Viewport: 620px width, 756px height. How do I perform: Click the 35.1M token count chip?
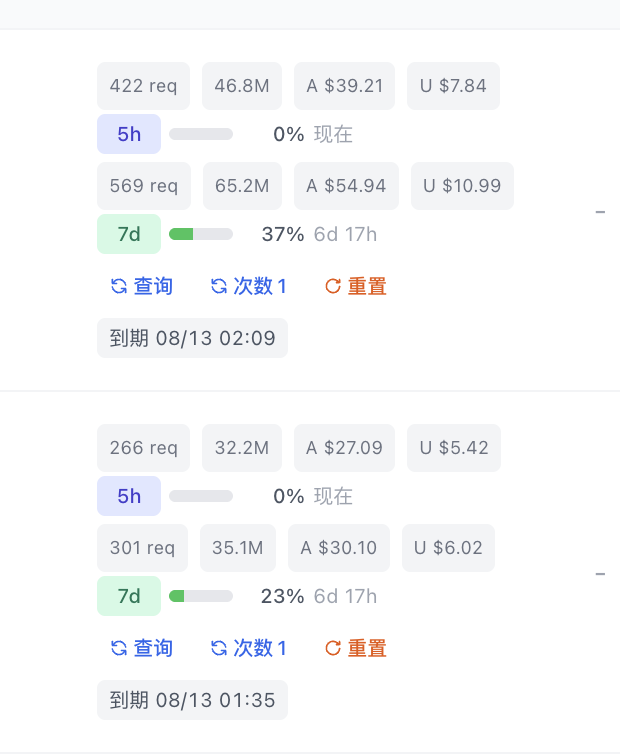pos(238,548)
